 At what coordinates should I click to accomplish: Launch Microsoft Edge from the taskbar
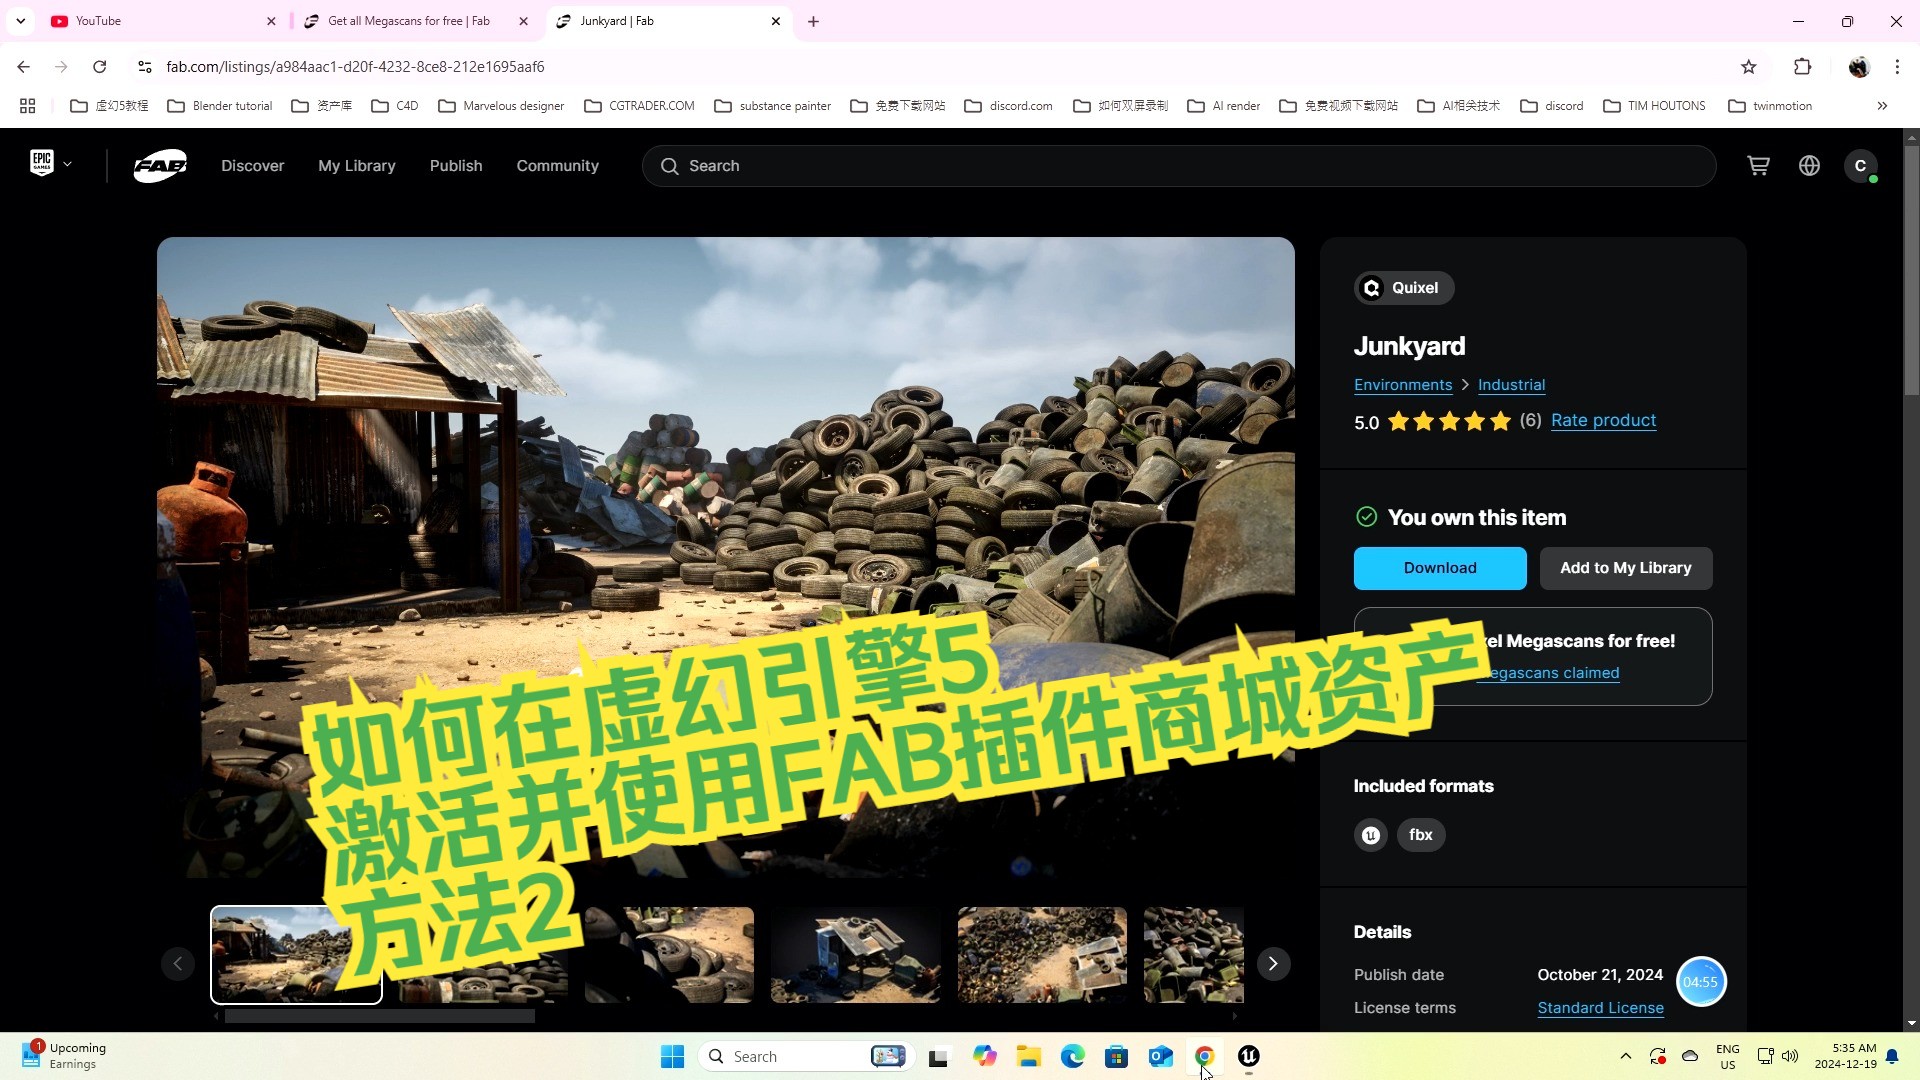1072,1056
